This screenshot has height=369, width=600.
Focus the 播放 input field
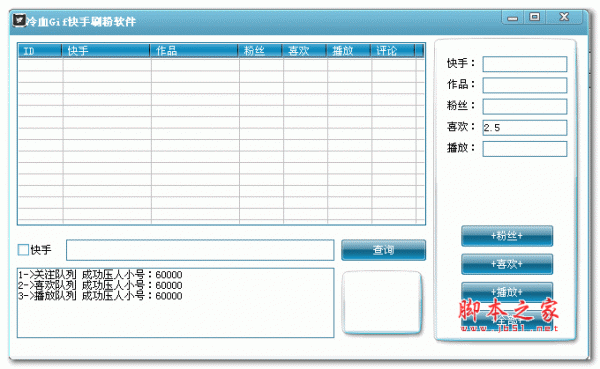525,149
